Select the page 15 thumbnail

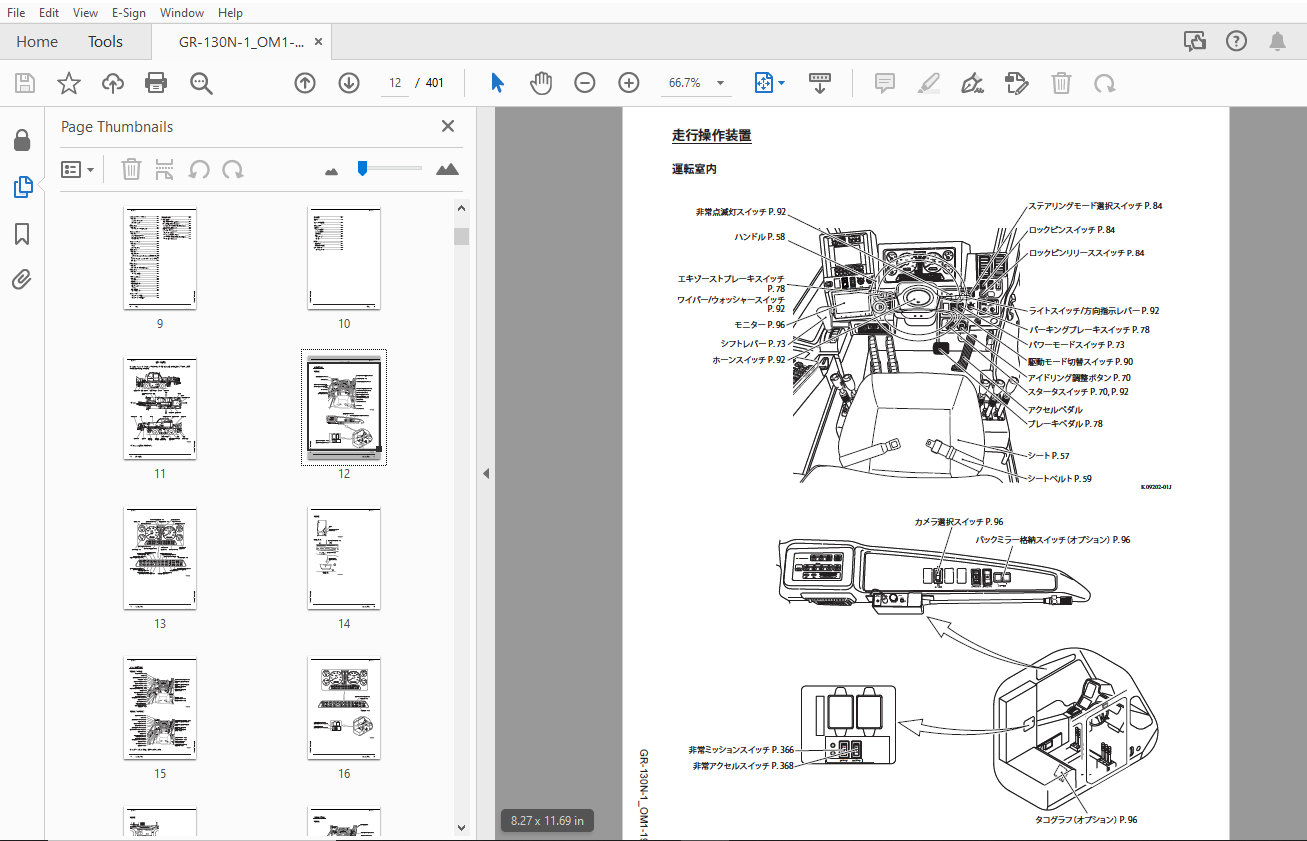pyautogui.click(x=160, y=708)
